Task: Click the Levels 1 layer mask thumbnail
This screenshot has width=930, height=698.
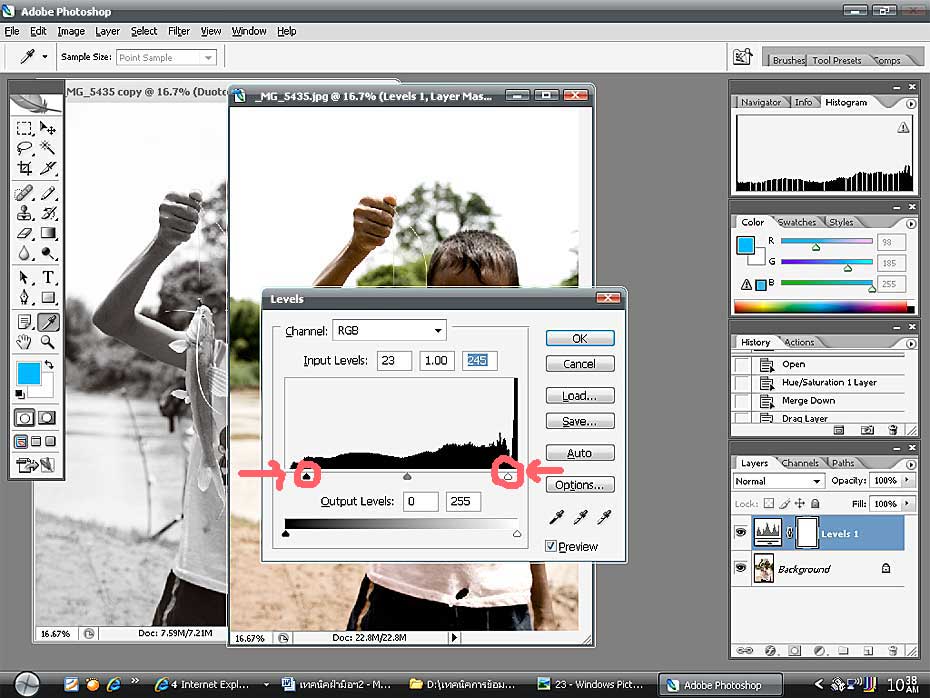Action: point(807,532)
